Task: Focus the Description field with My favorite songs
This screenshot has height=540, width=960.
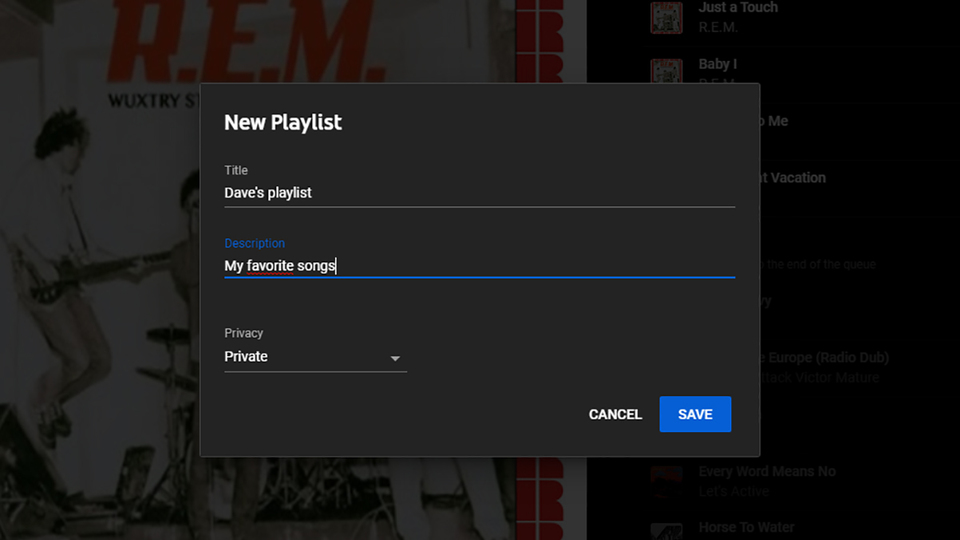Action: [479, 266]
